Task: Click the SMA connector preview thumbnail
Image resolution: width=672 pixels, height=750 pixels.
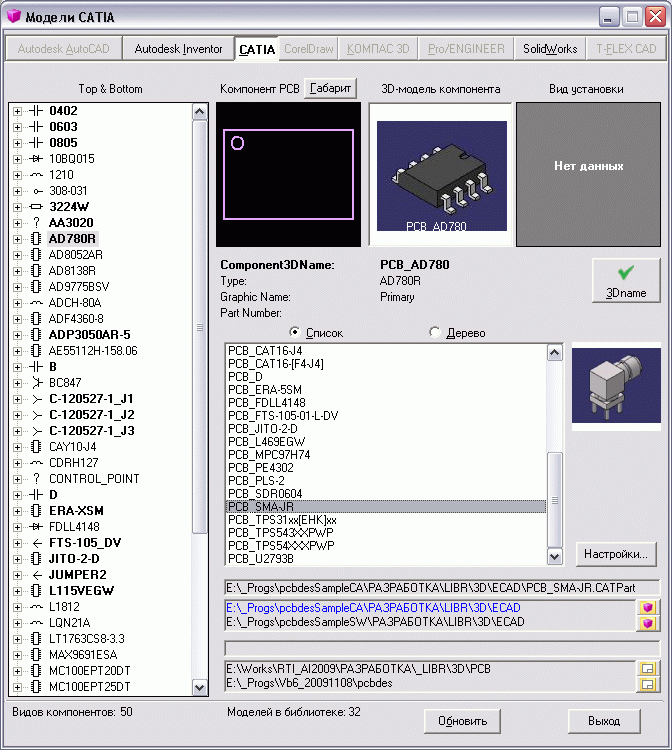Action: [616, 385]
